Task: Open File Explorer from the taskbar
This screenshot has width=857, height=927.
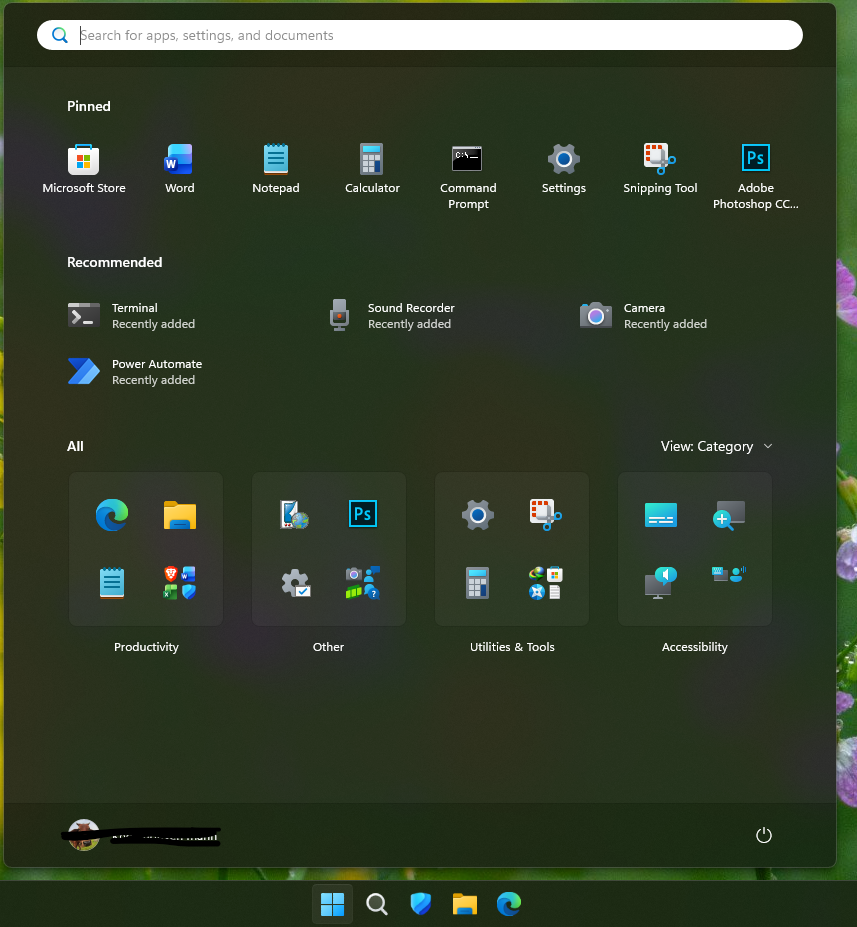Action: tap(465, 904)
